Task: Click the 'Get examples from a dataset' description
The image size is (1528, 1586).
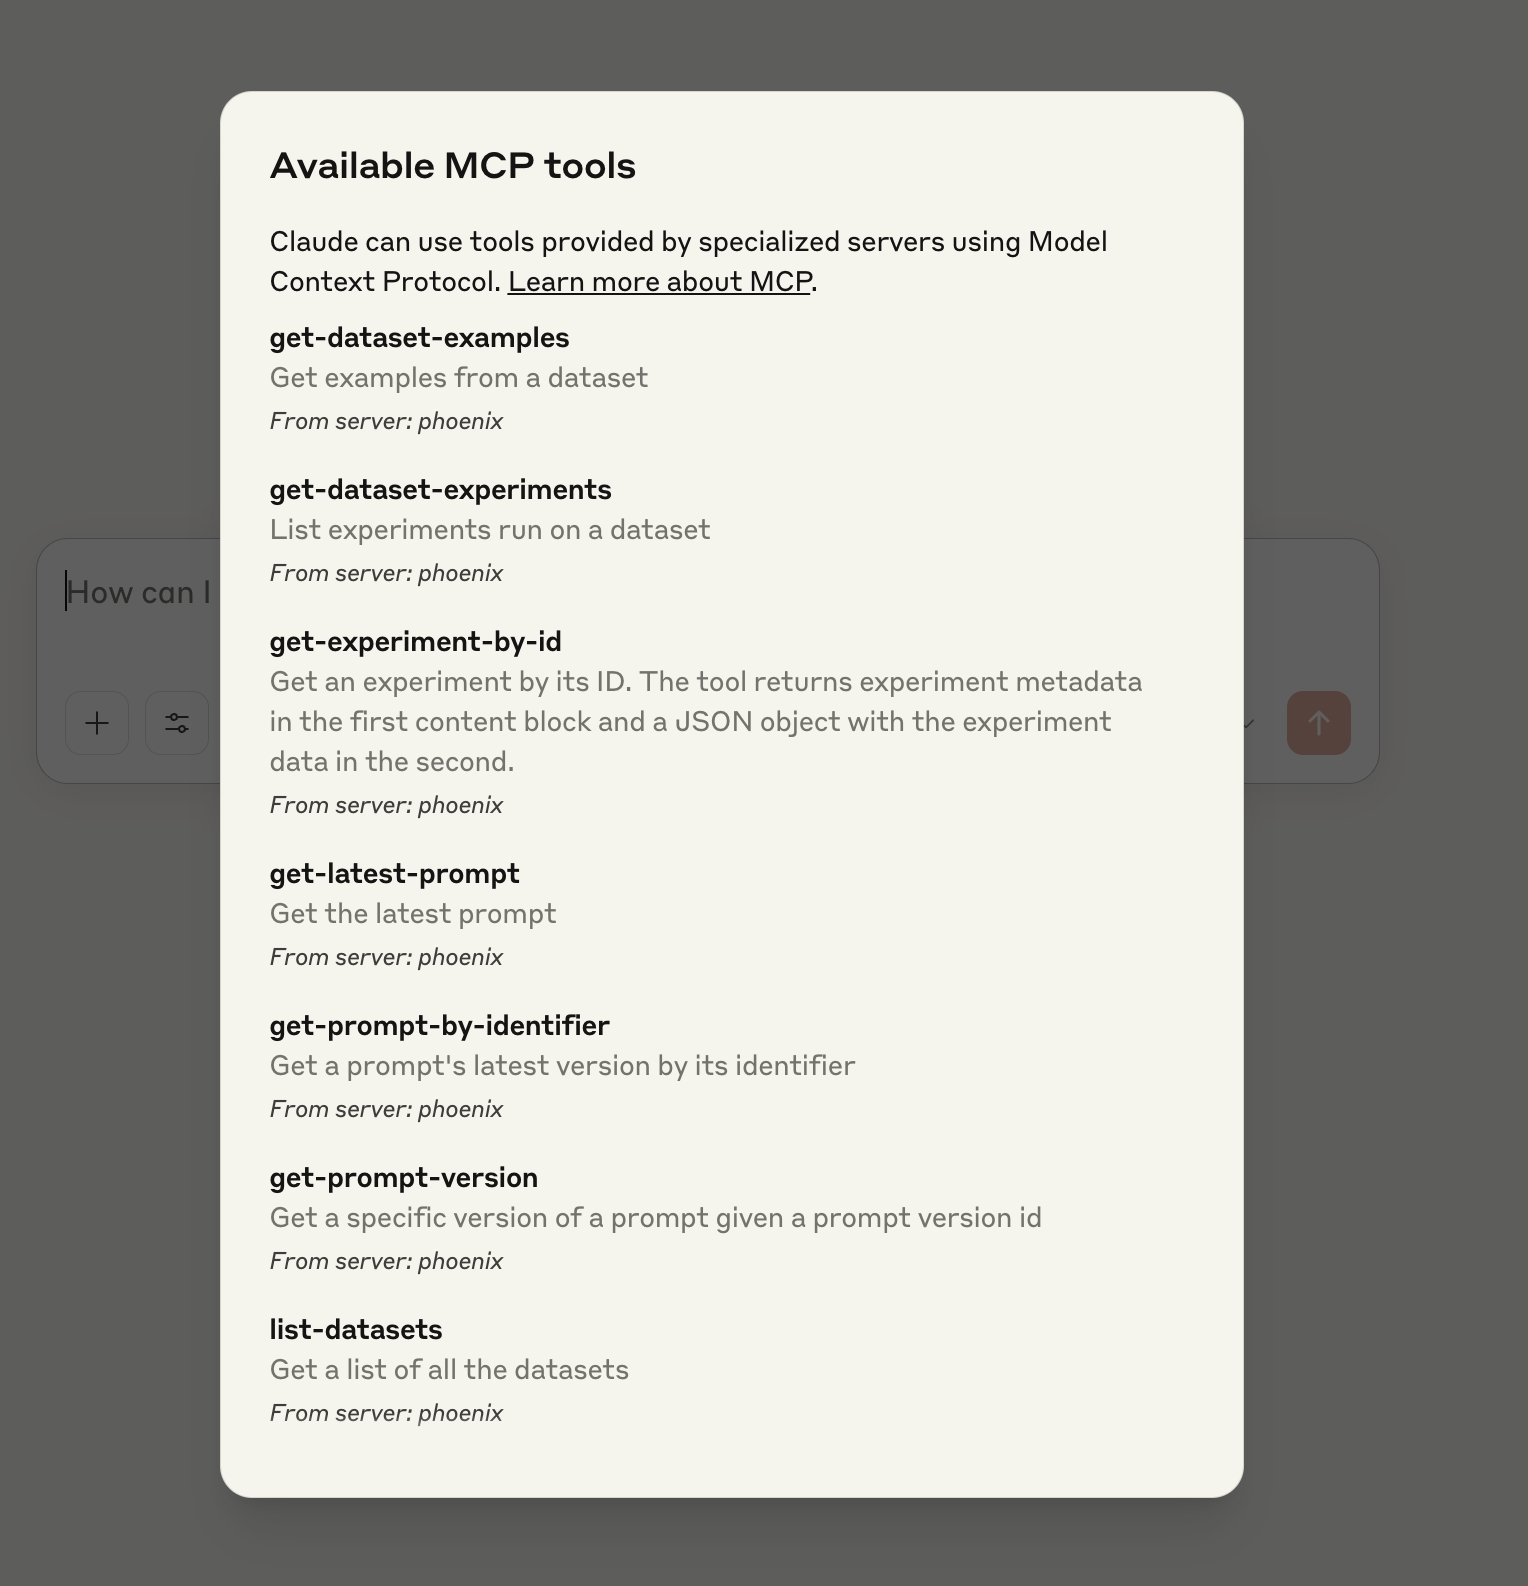Action: (x=458, y=378)
